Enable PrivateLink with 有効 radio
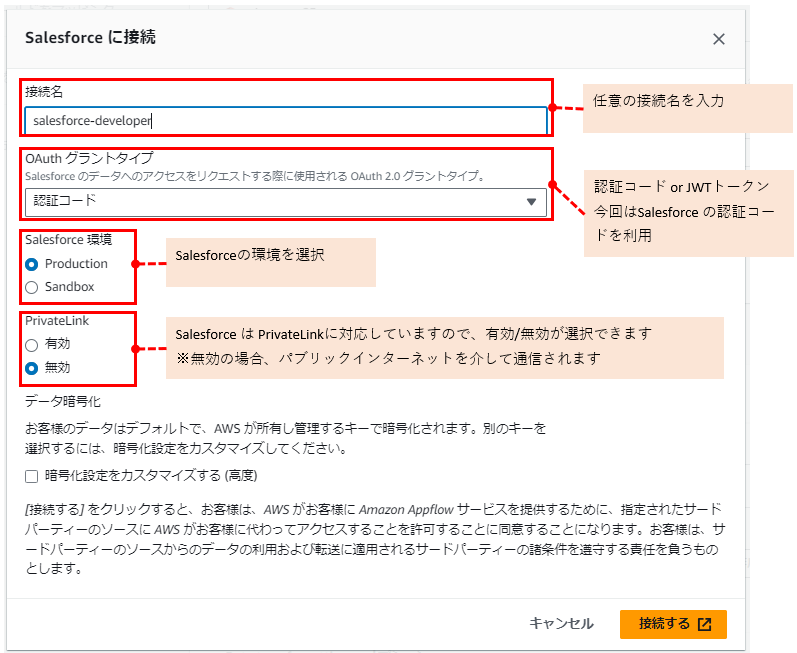The image size is (797, 653). [32, 345]
